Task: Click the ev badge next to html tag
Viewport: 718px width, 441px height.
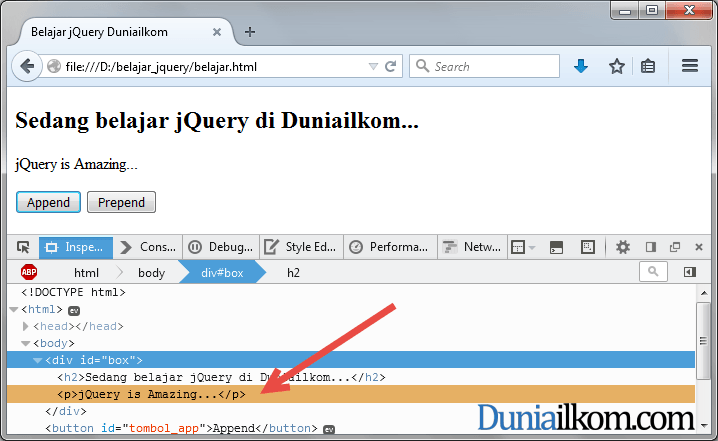Action: tap(74, 311)
